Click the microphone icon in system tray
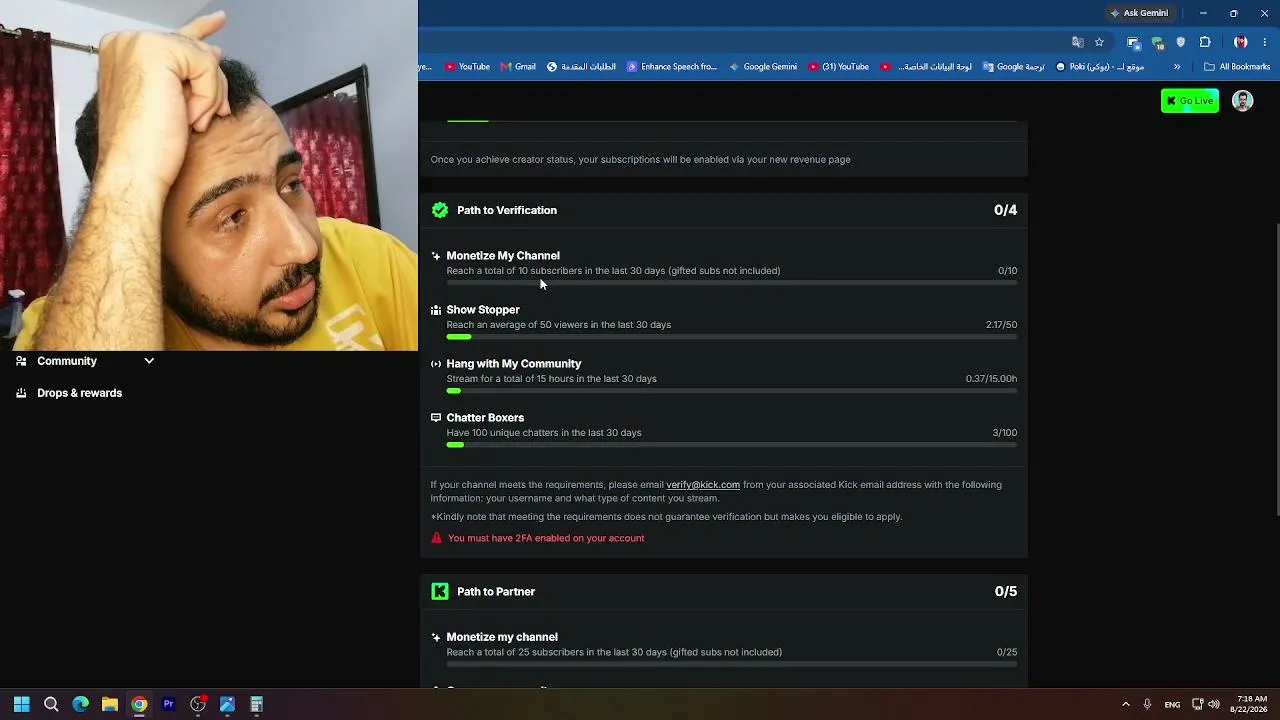 pos(1147,704)
